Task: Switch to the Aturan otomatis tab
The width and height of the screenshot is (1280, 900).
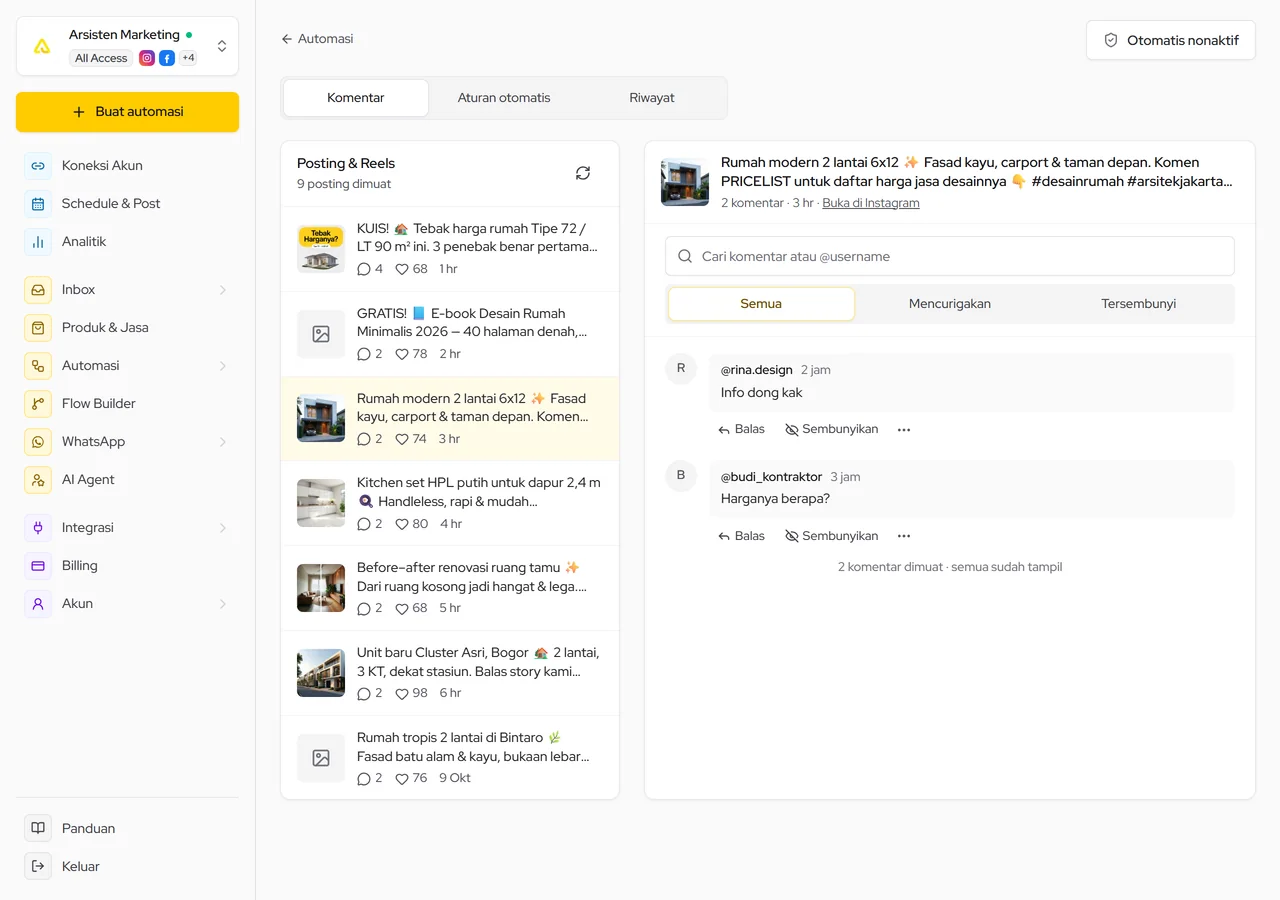Action: coord(504,98)
